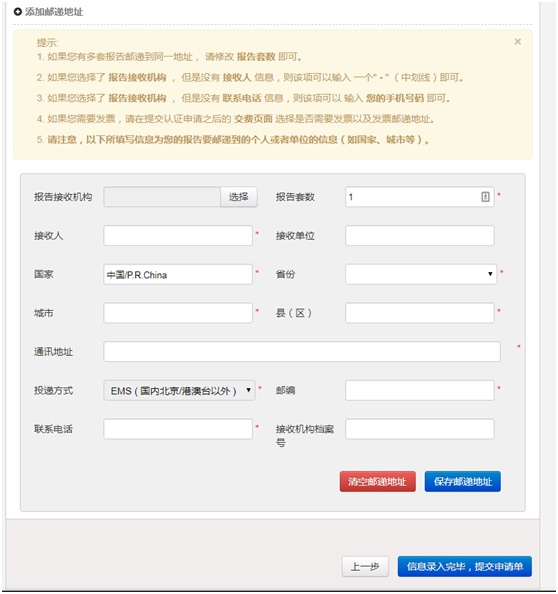Image resolution: width=558 pixels, height=594 pixels.
Task: Expand the 投递方式 EMS dropdown
Action: click(x=179, y=390)
